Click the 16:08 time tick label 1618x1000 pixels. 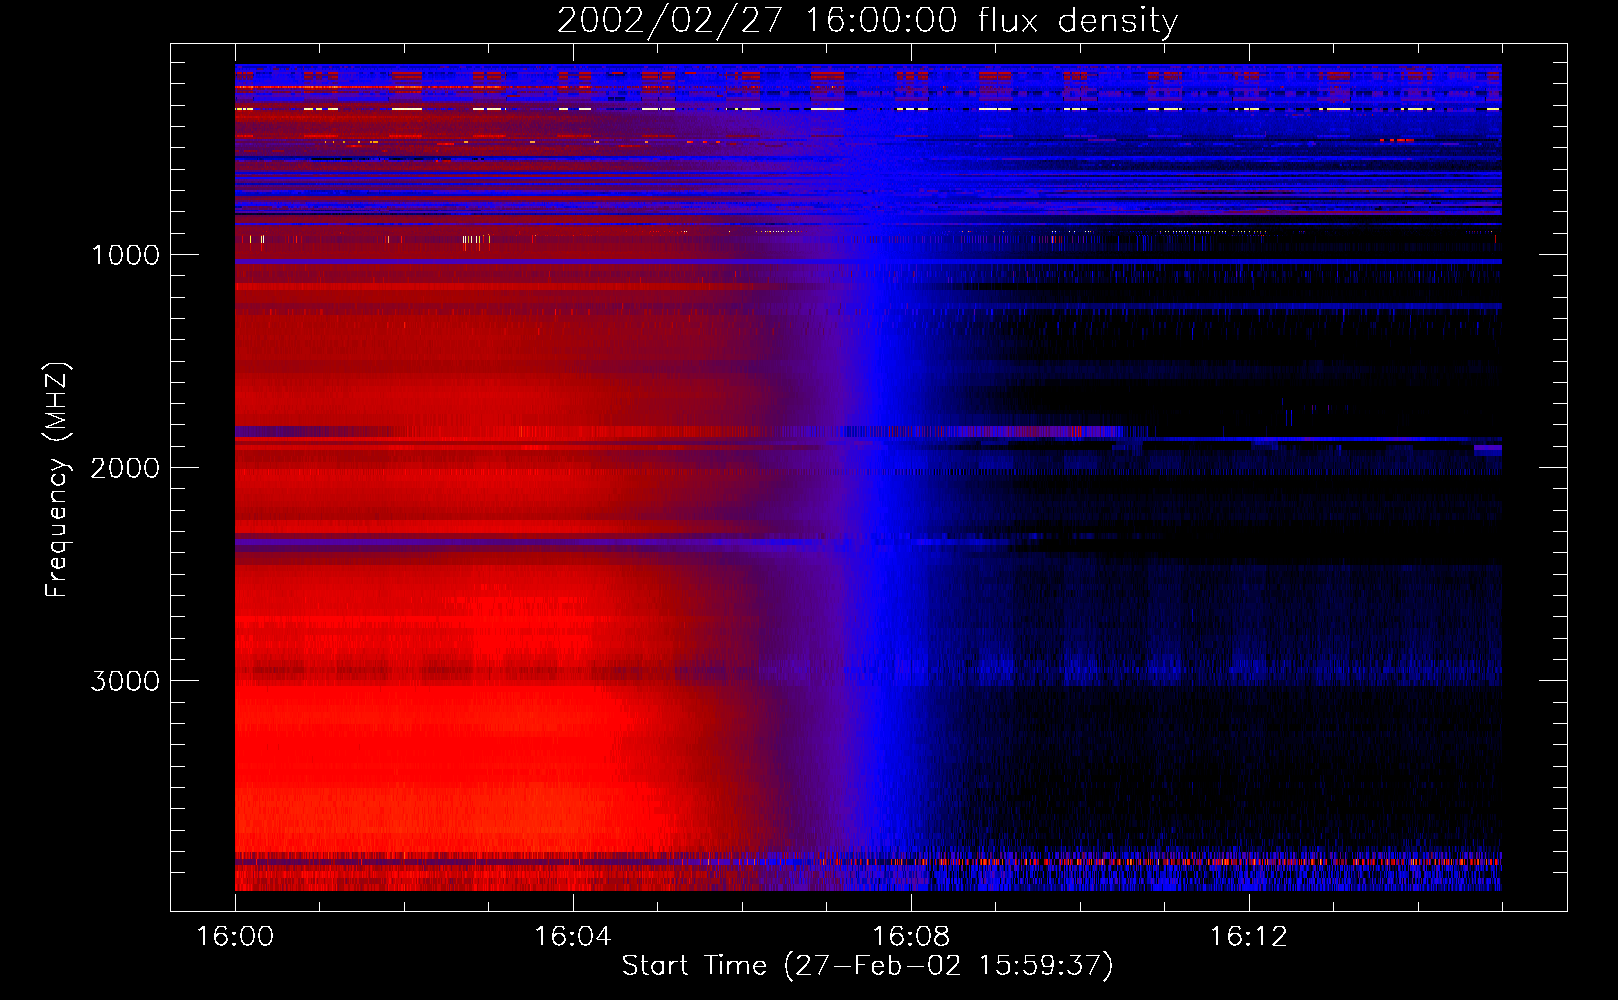(911, 937)
